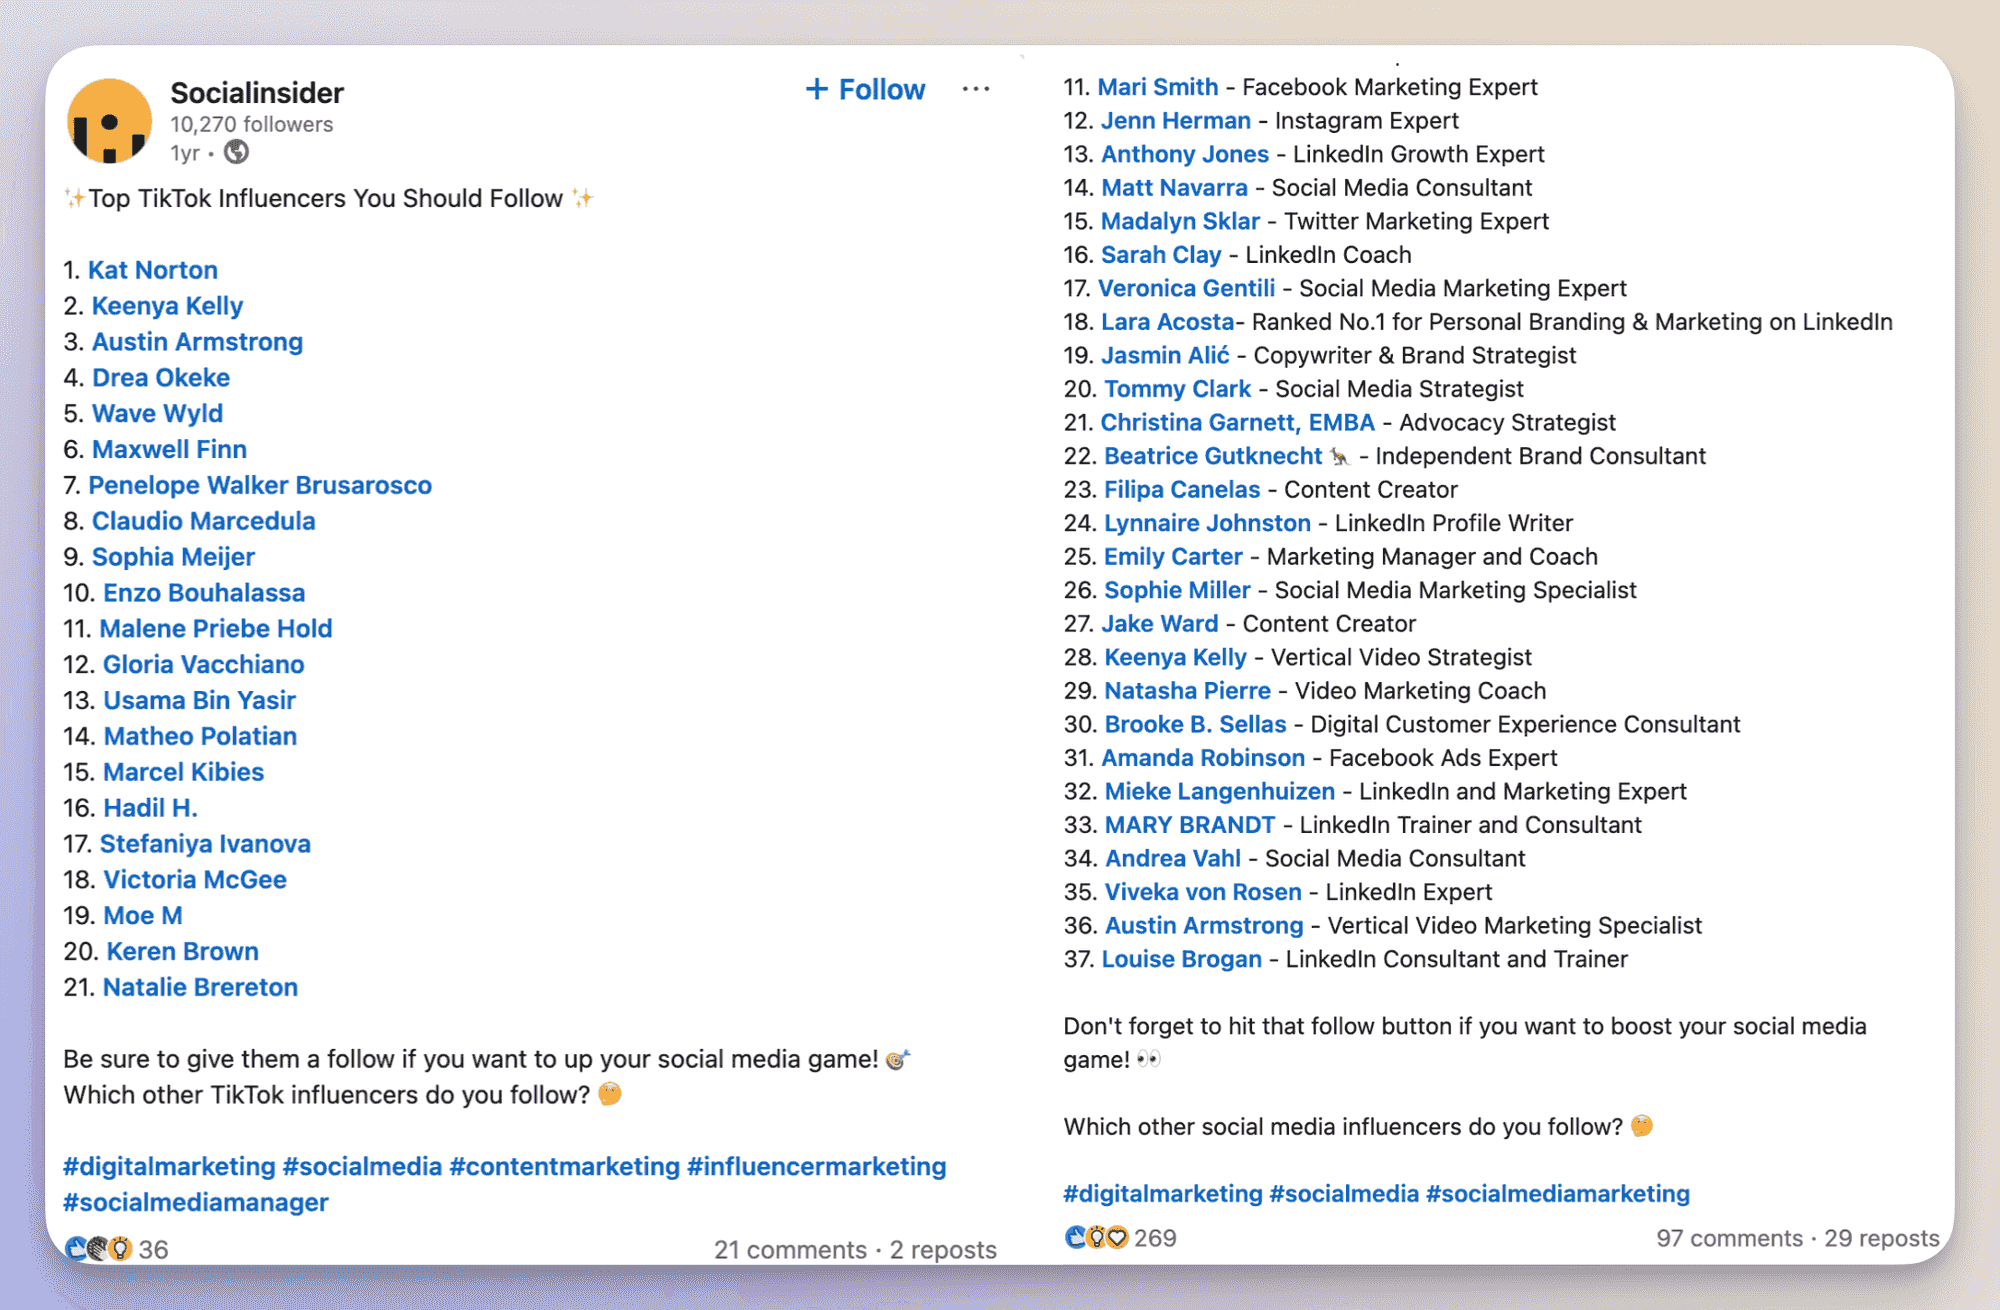The image size is (2000, 1310).
Task: Click the #influencermarketing hashtag
Action: pos(817,1167)
